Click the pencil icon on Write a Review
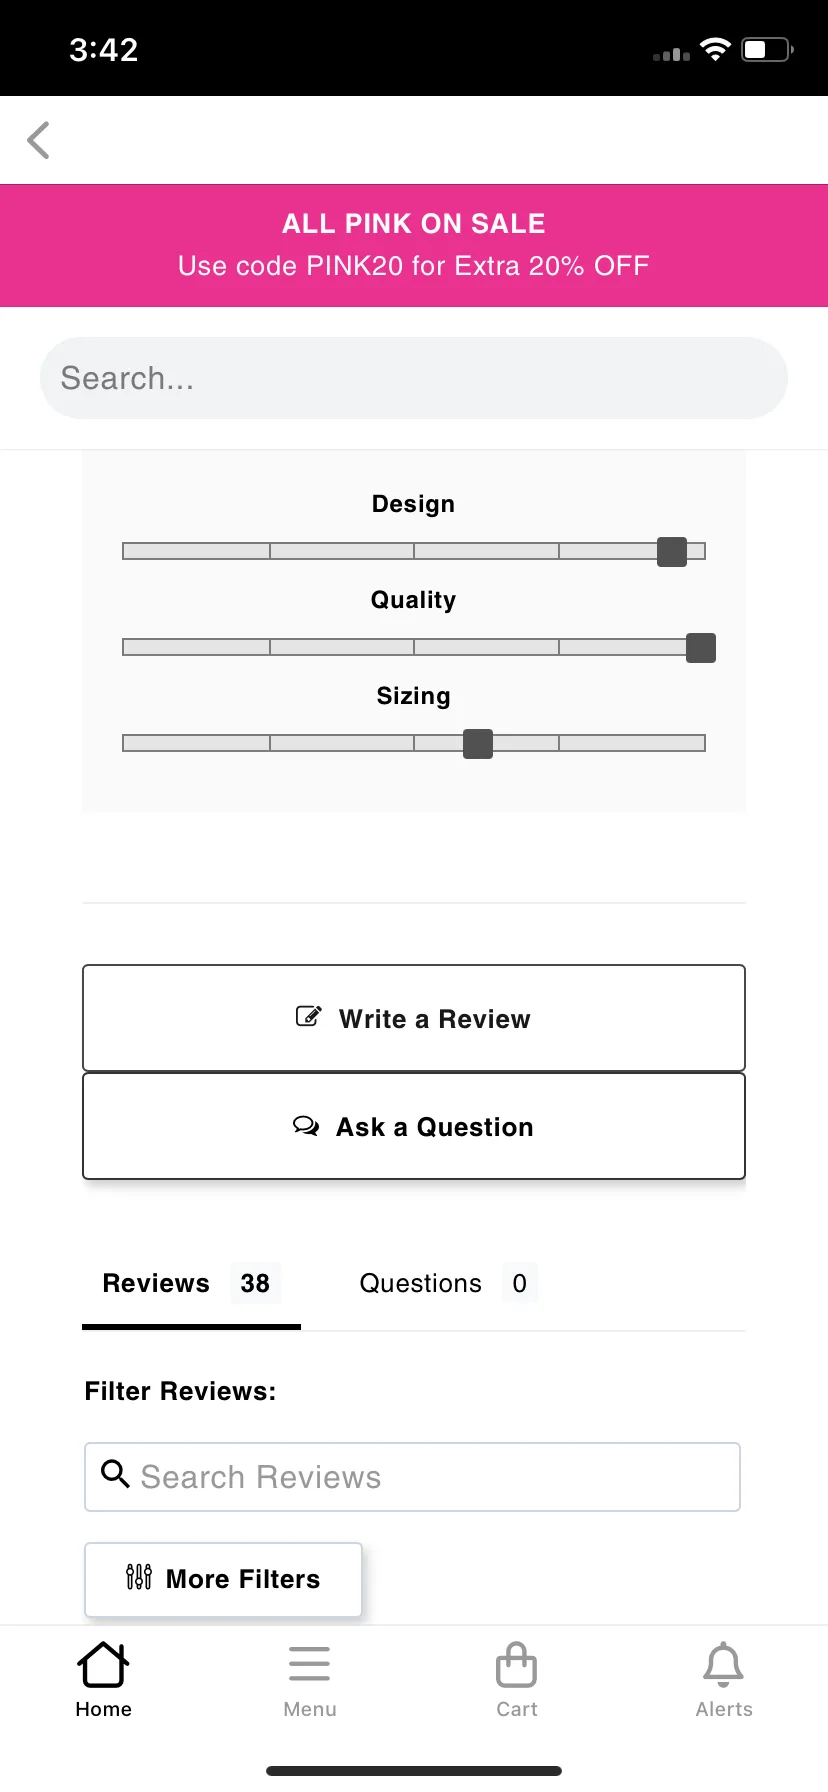 tap(309, 1017)
